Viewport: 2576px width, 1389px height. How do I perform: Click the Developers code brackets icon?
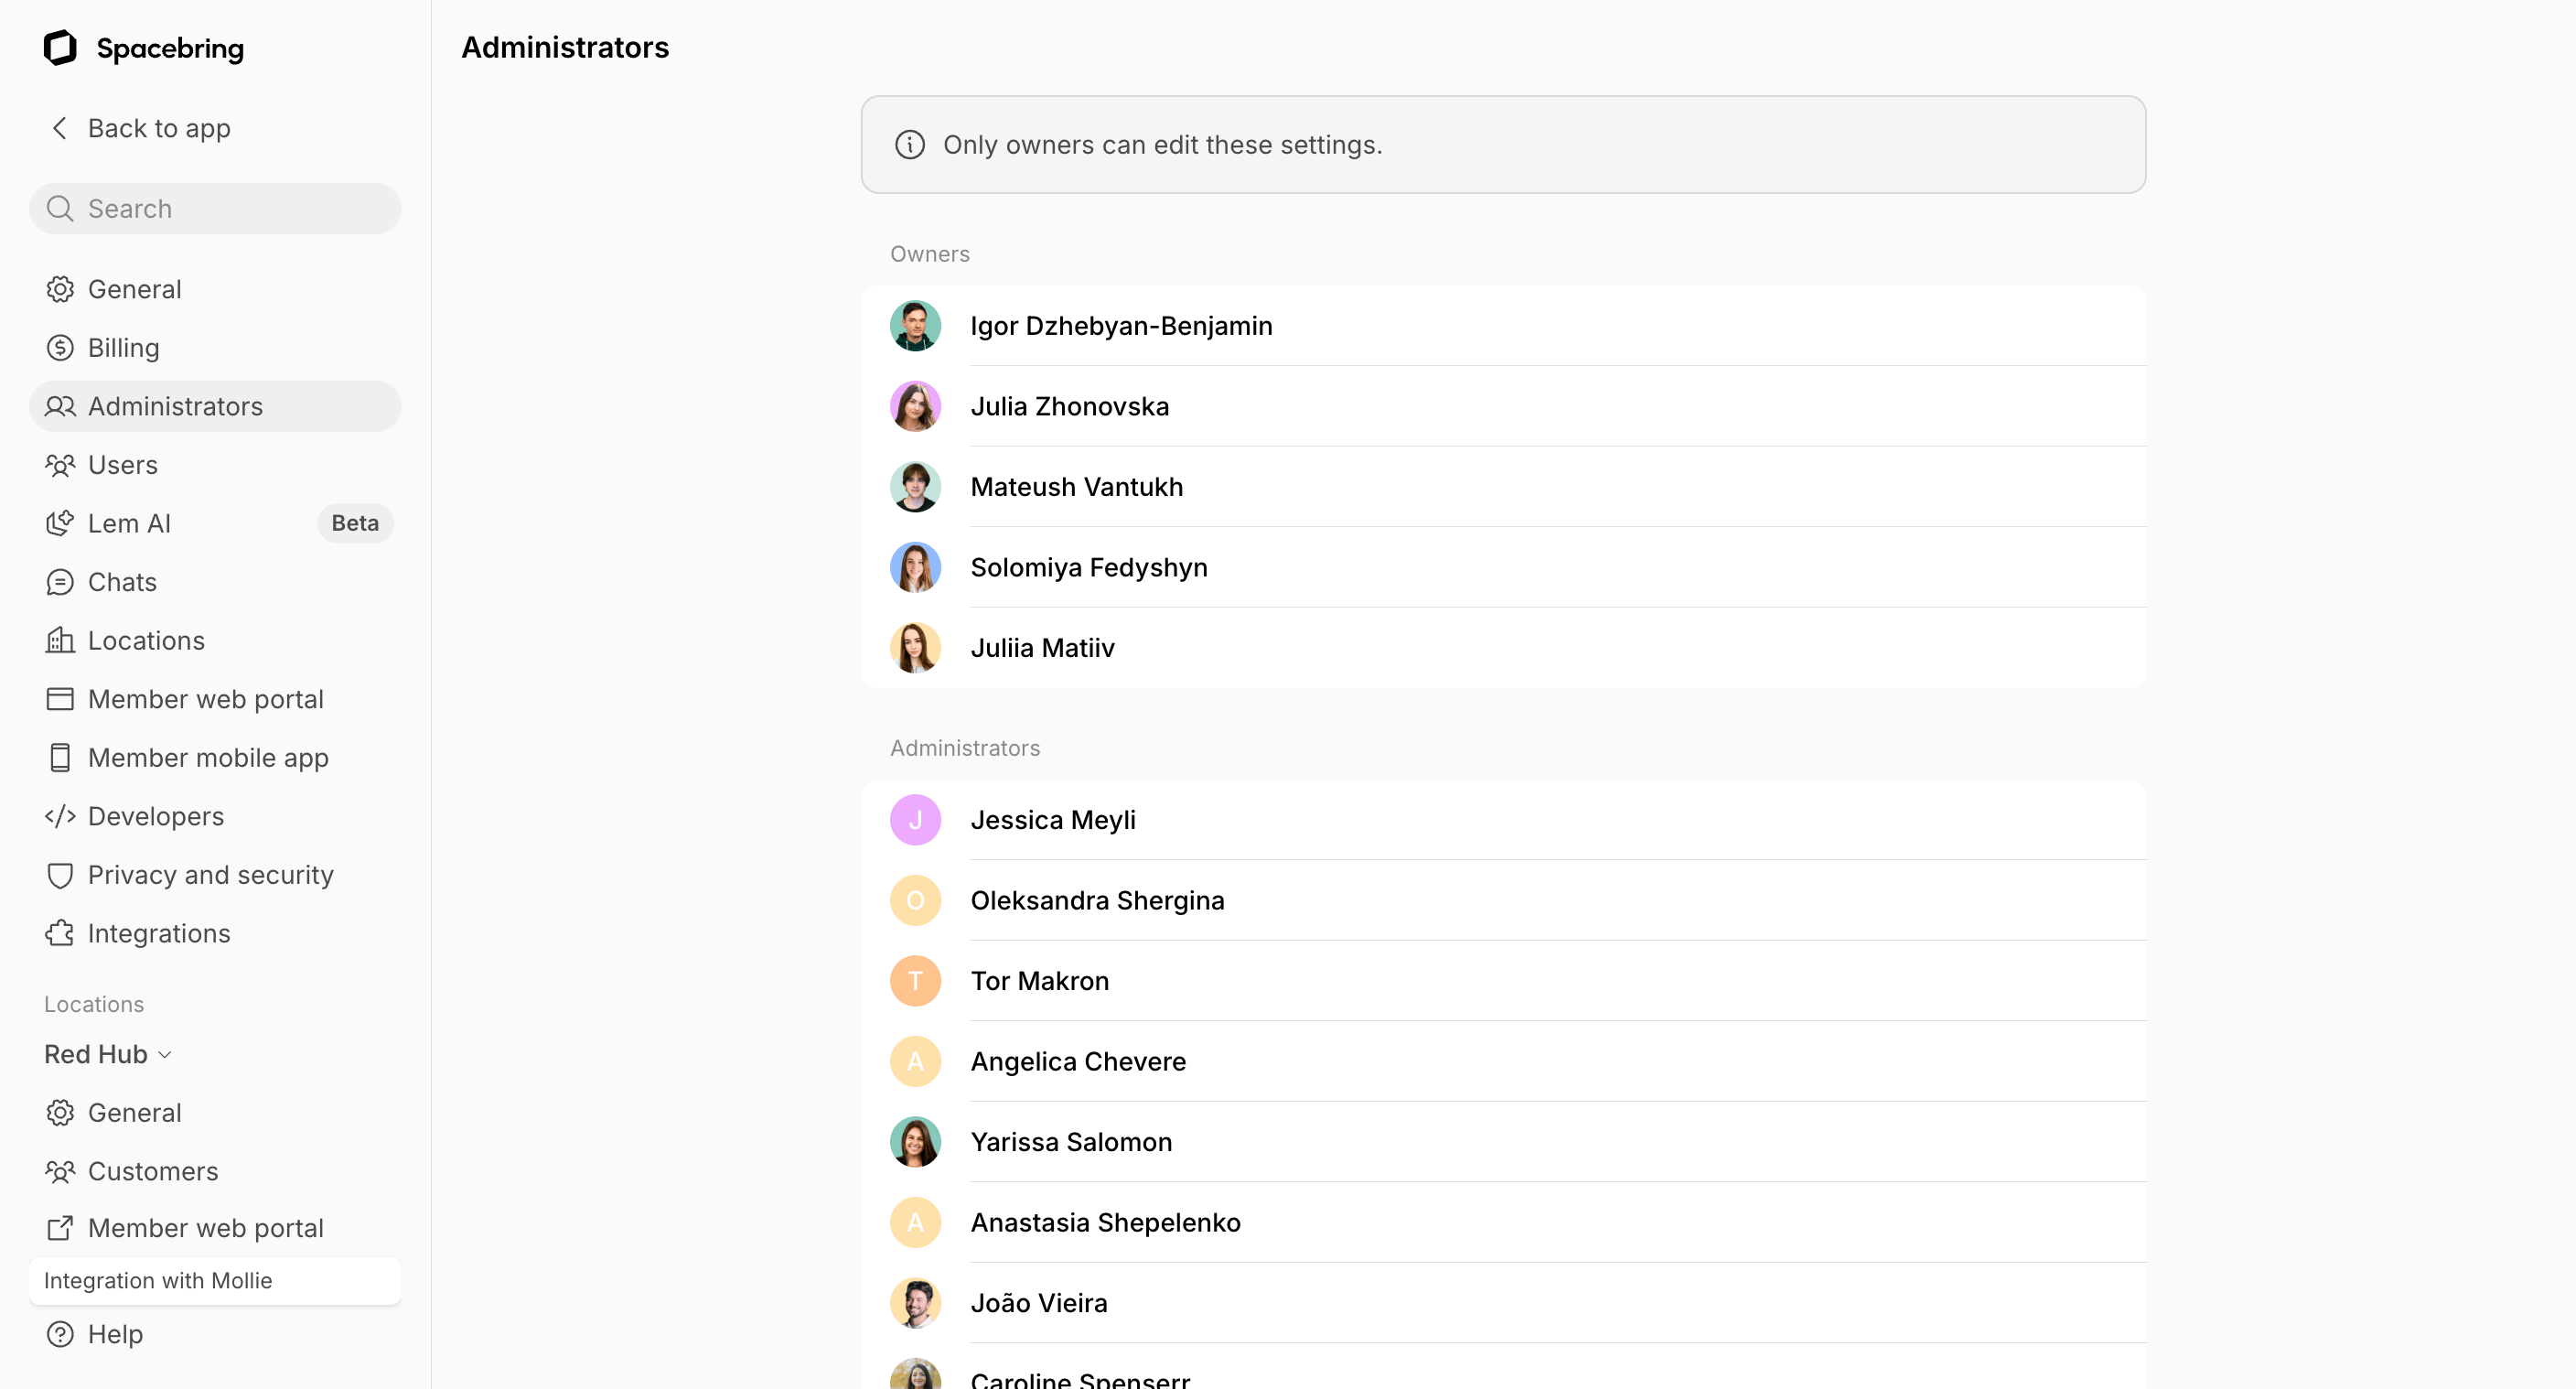click(x=60, y=816)
